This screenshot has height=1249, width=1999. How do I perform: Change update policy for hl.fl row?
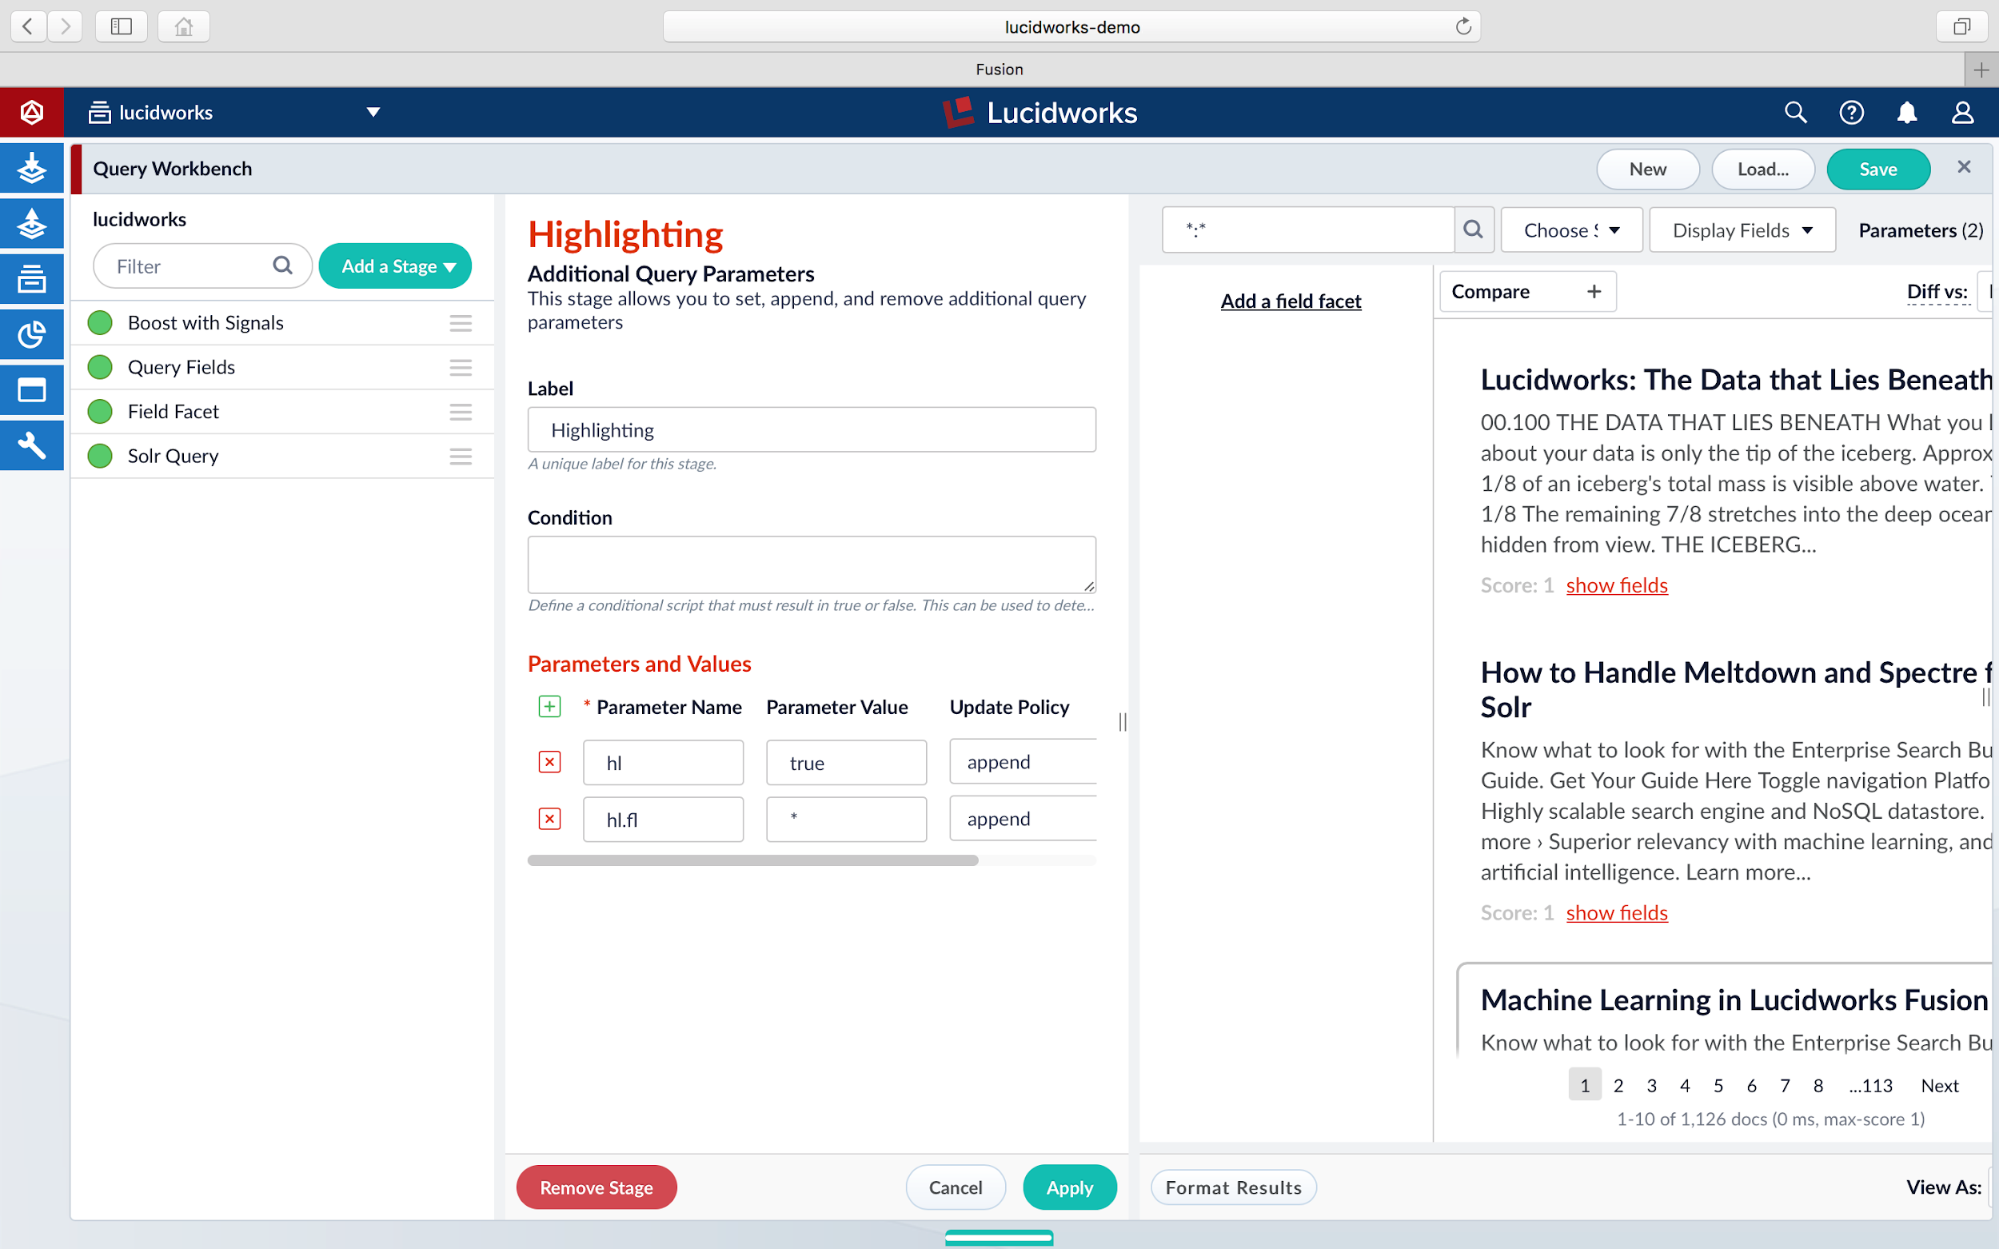(x=1022, y=819)
